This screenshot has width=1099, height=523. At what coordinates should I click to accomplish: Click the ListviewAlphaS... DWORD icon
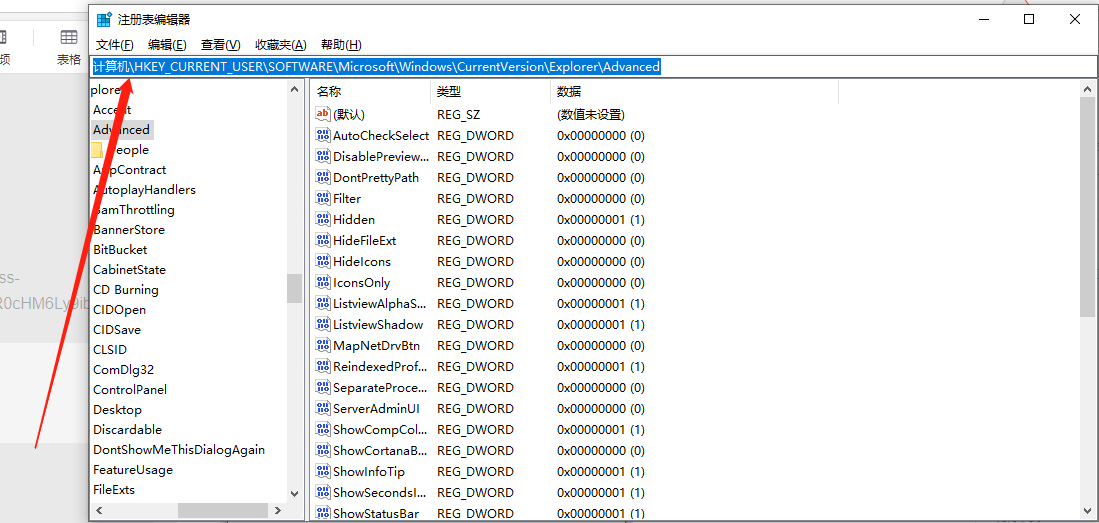(x=322, y=303)
